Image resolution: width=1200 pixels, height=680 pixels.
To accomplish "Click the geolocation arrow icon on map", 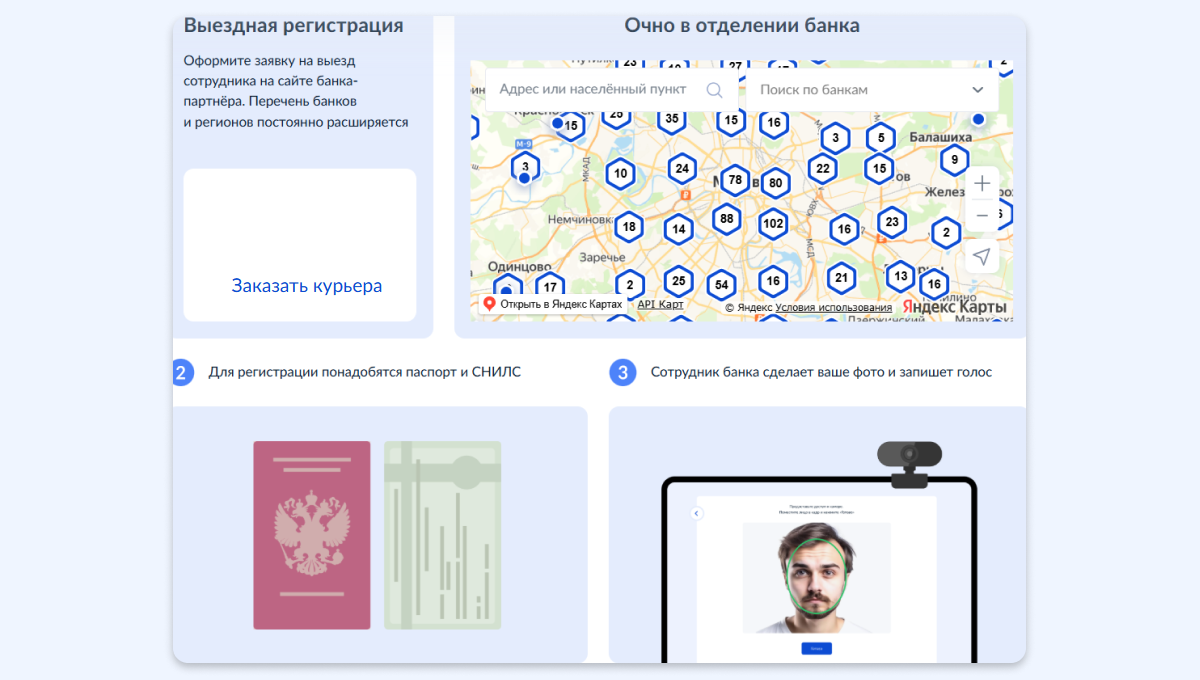I will point(982,257).
